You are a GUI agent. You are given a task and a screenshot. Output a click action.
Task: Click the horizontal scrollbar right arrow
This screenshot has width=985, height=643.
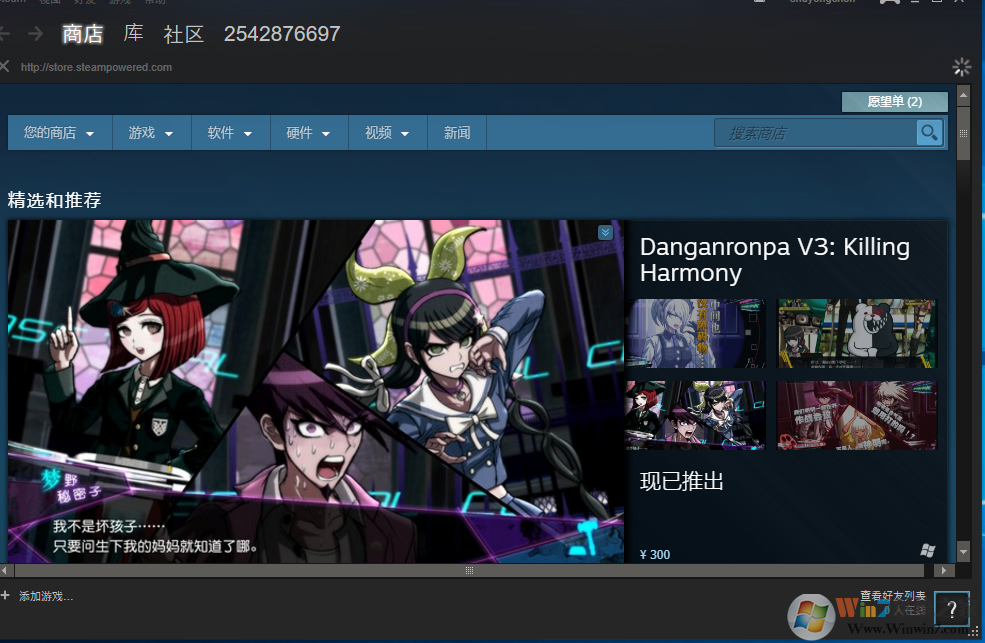click(x=944, y=570)
